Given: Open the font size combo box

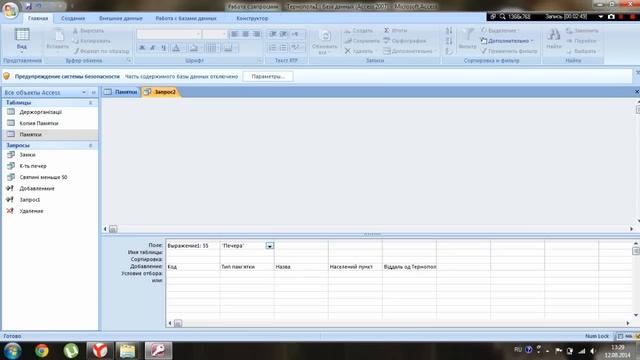Looking at the screenshot, I should (x=214, y=34).
